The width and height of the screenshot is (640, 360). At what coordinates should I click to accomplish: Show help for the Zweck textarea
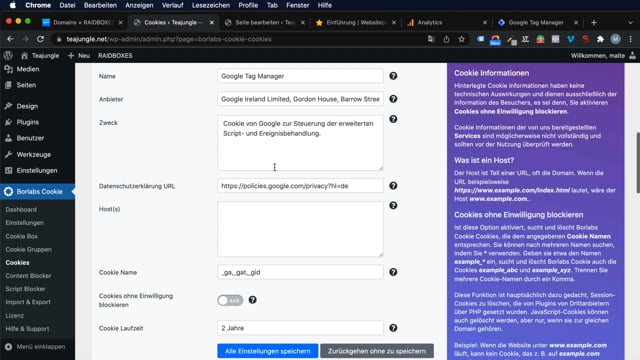tap(393, 119)
